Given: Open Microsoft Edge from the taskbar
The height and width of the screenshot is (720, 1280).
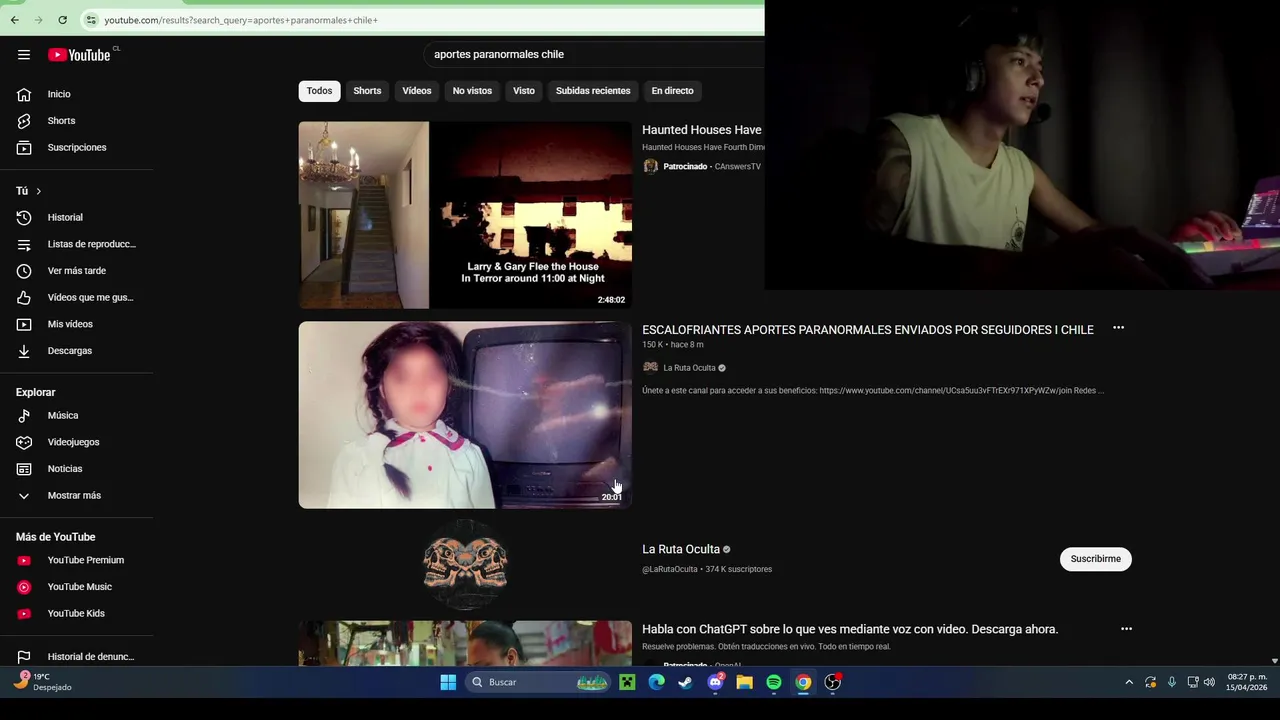Looking at the screenshot, I should pyautogui.click(x=656, y=682).
